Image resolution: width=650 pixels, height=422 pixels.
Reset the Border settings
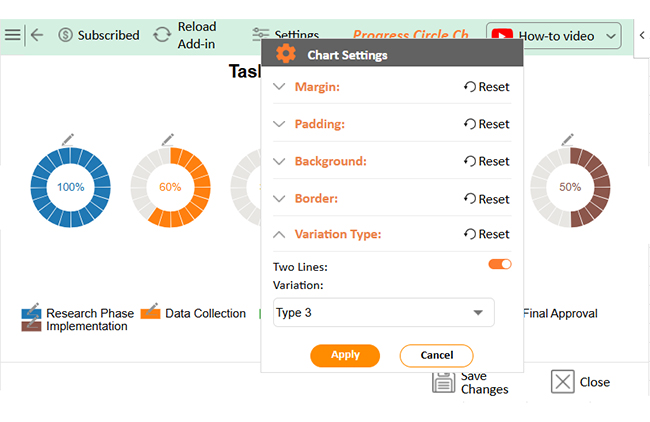486,199
